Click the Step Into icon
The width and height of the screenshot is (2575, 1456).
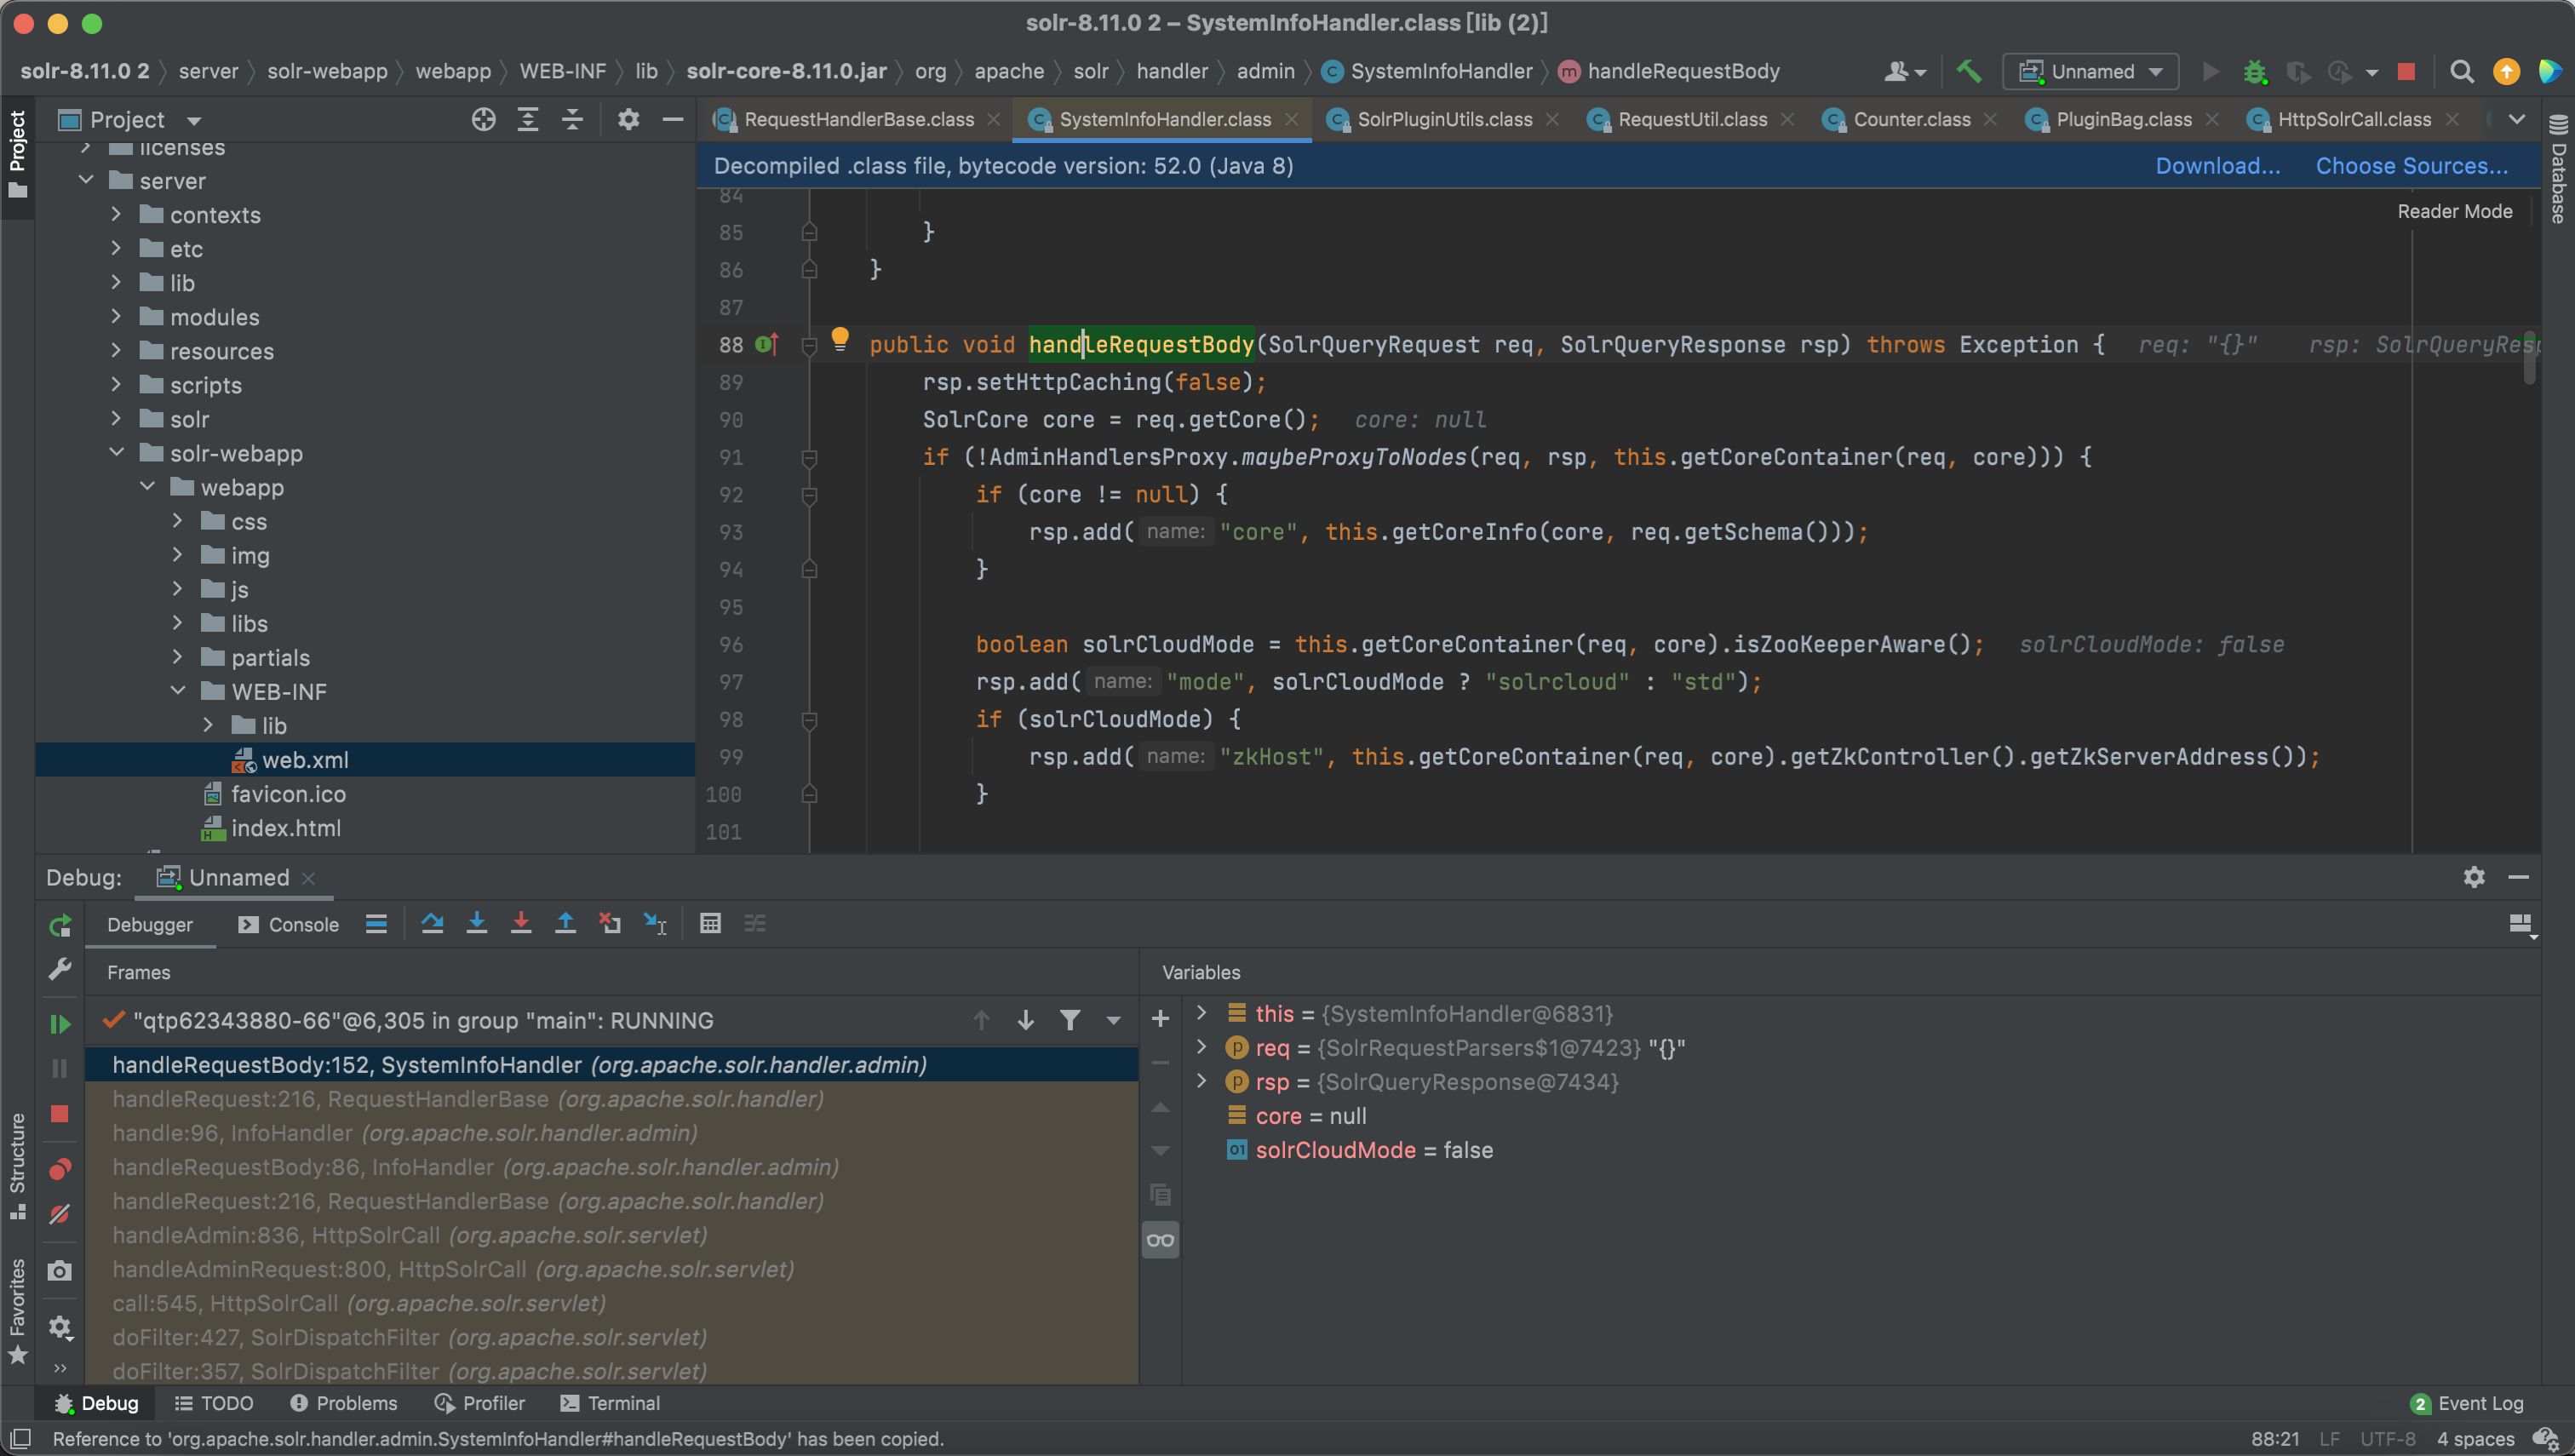click(x=477, y=923)
